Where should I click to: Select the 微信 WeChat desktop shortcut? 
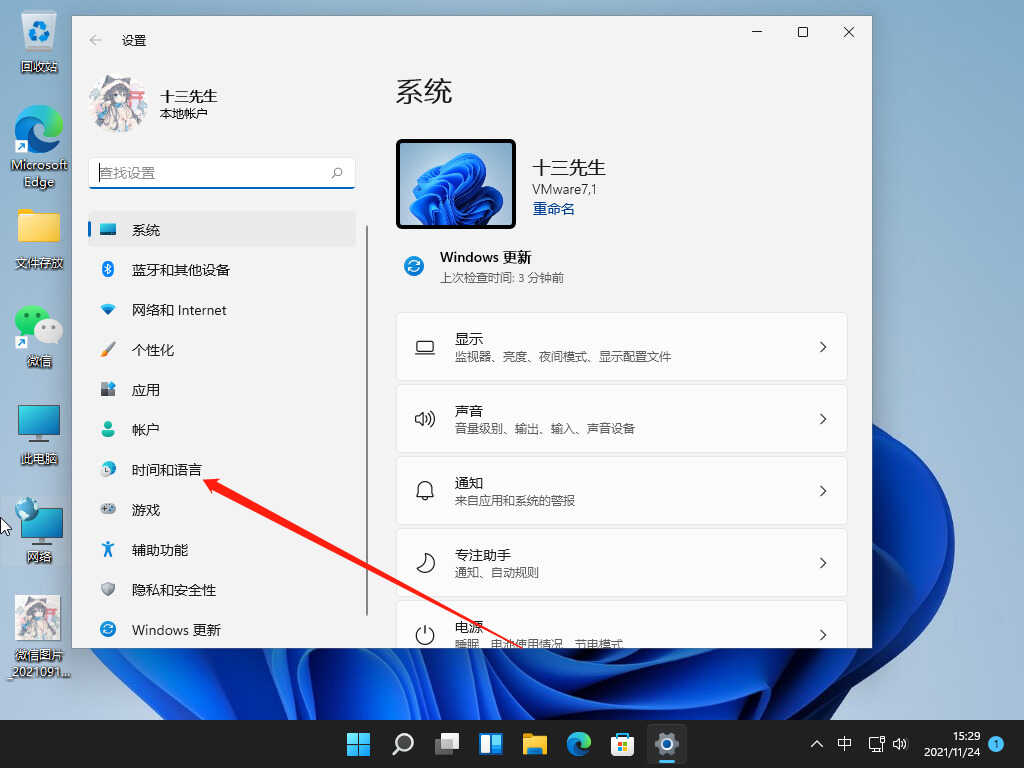[39, 336]
